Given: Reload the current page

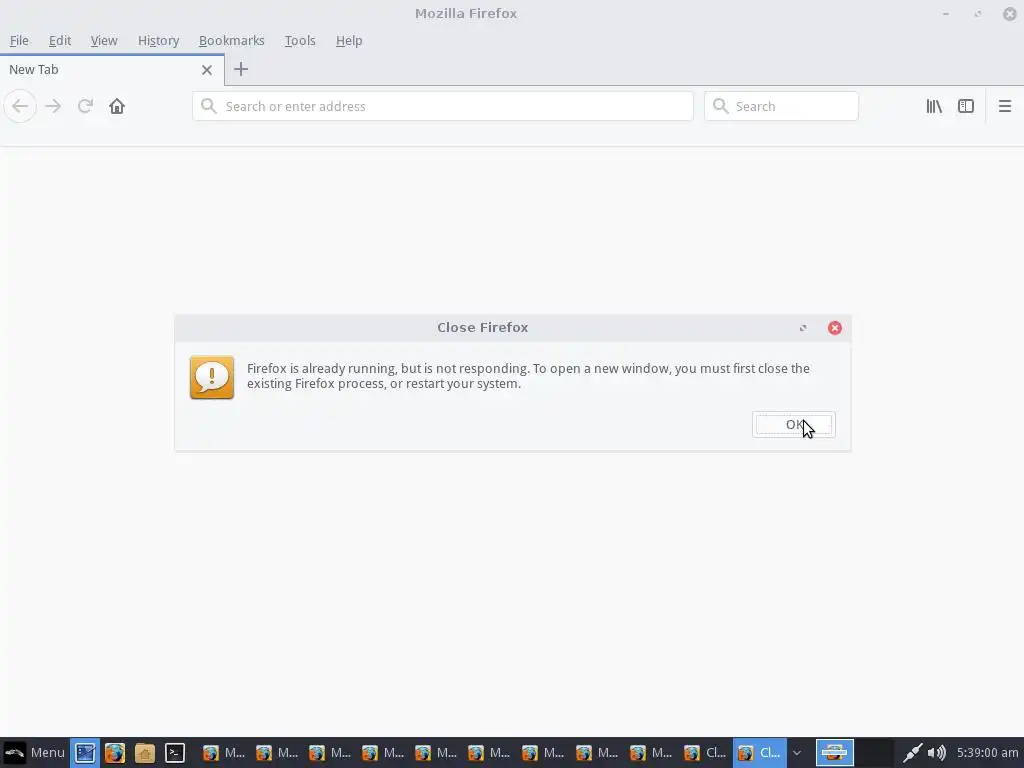Looking at the screenshot, I should pyautogui.click(x=85, y=106).
